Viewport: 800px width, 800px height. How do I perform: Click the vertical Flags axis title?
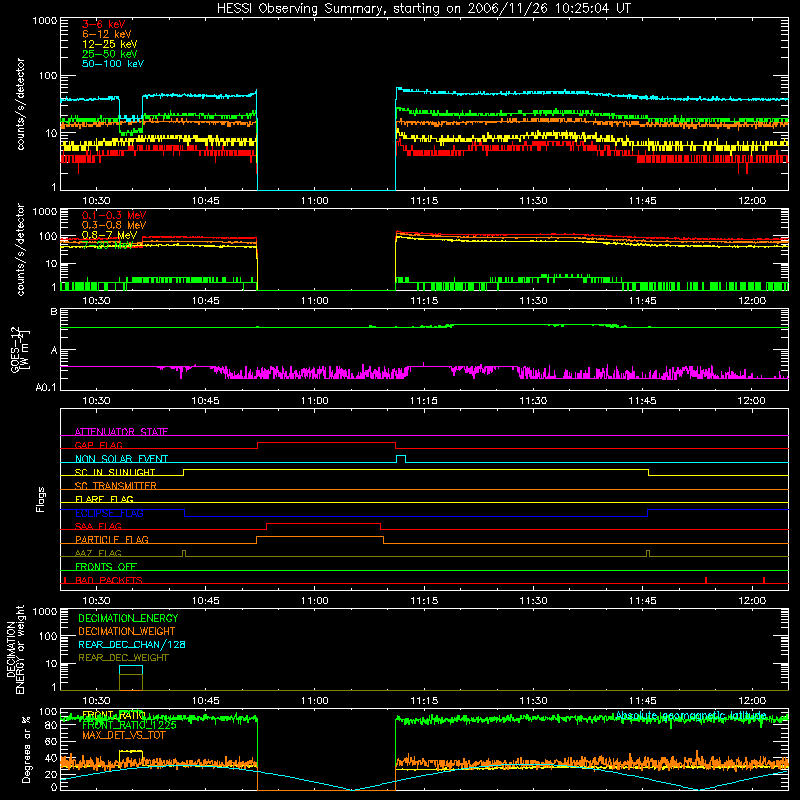[41, 499]
